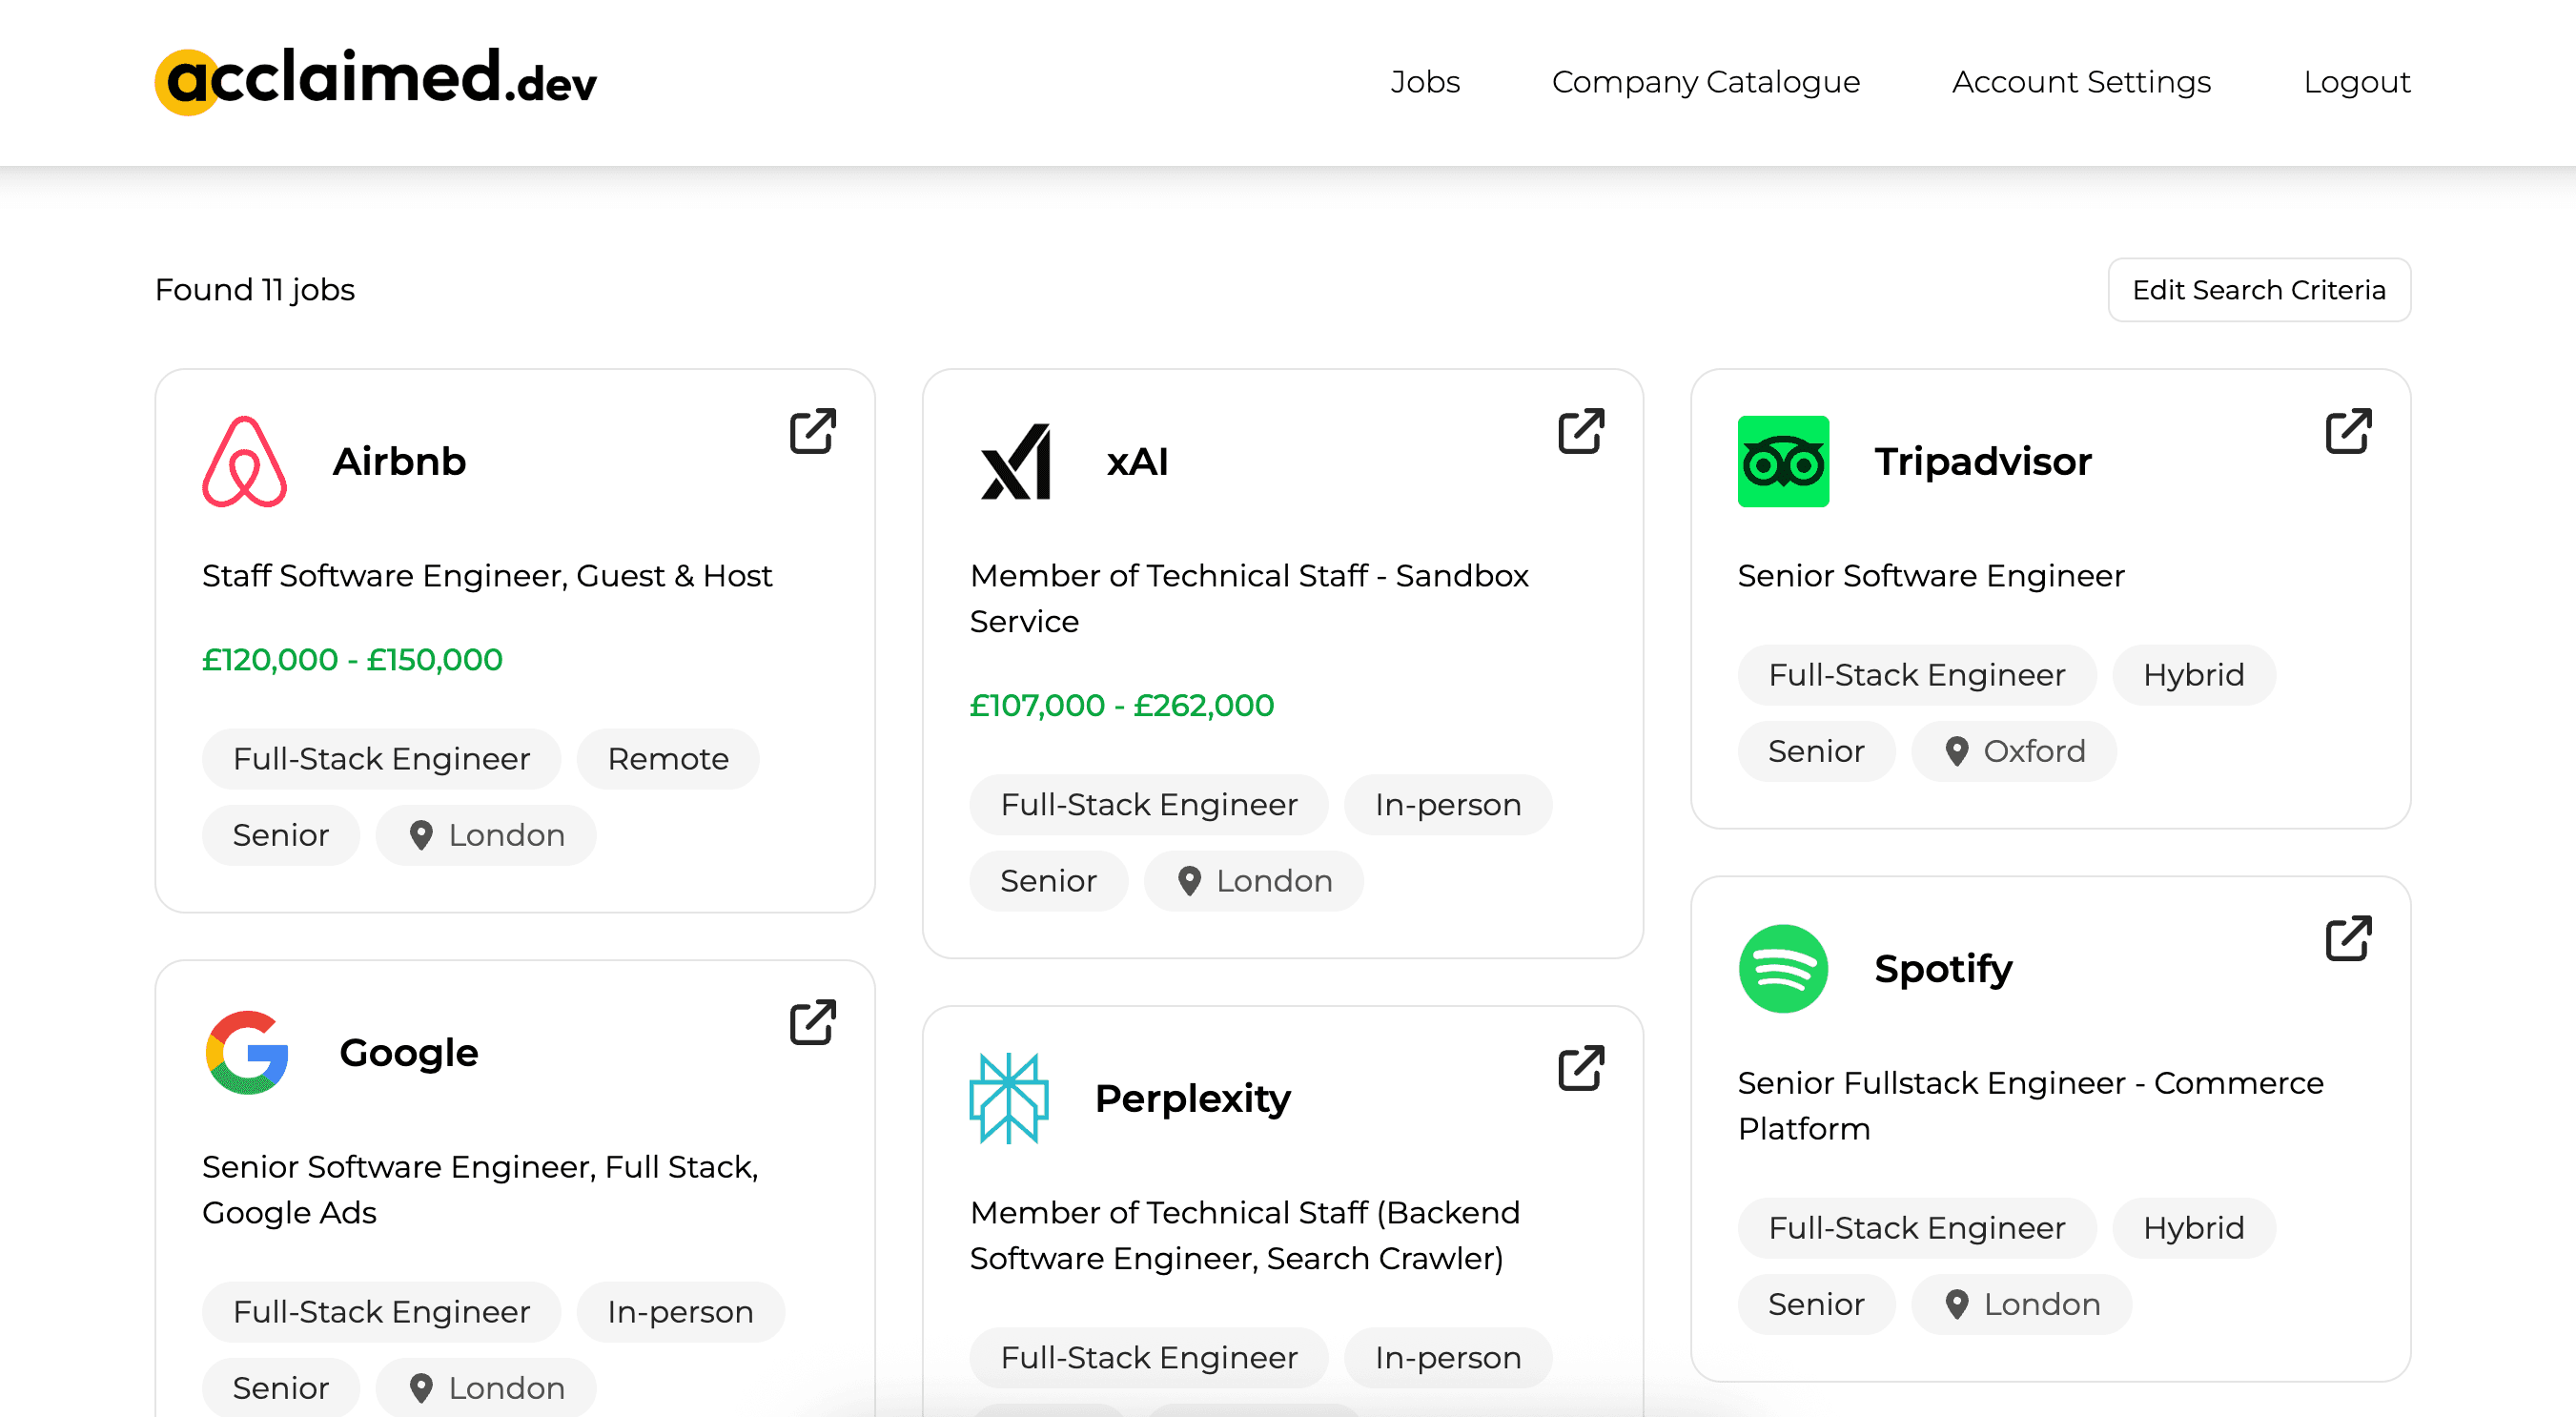This screenshot has width=2576, height=1417.
Task: Open xAI company name link
Action: 1137,461
